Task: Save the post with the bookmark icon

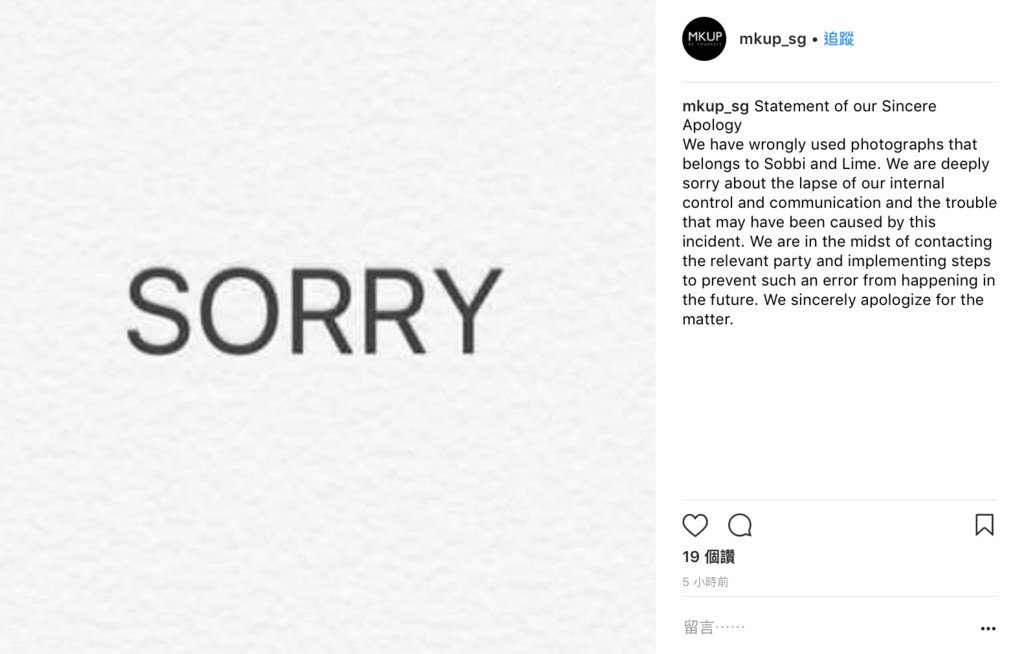Action: pos(984,524)
